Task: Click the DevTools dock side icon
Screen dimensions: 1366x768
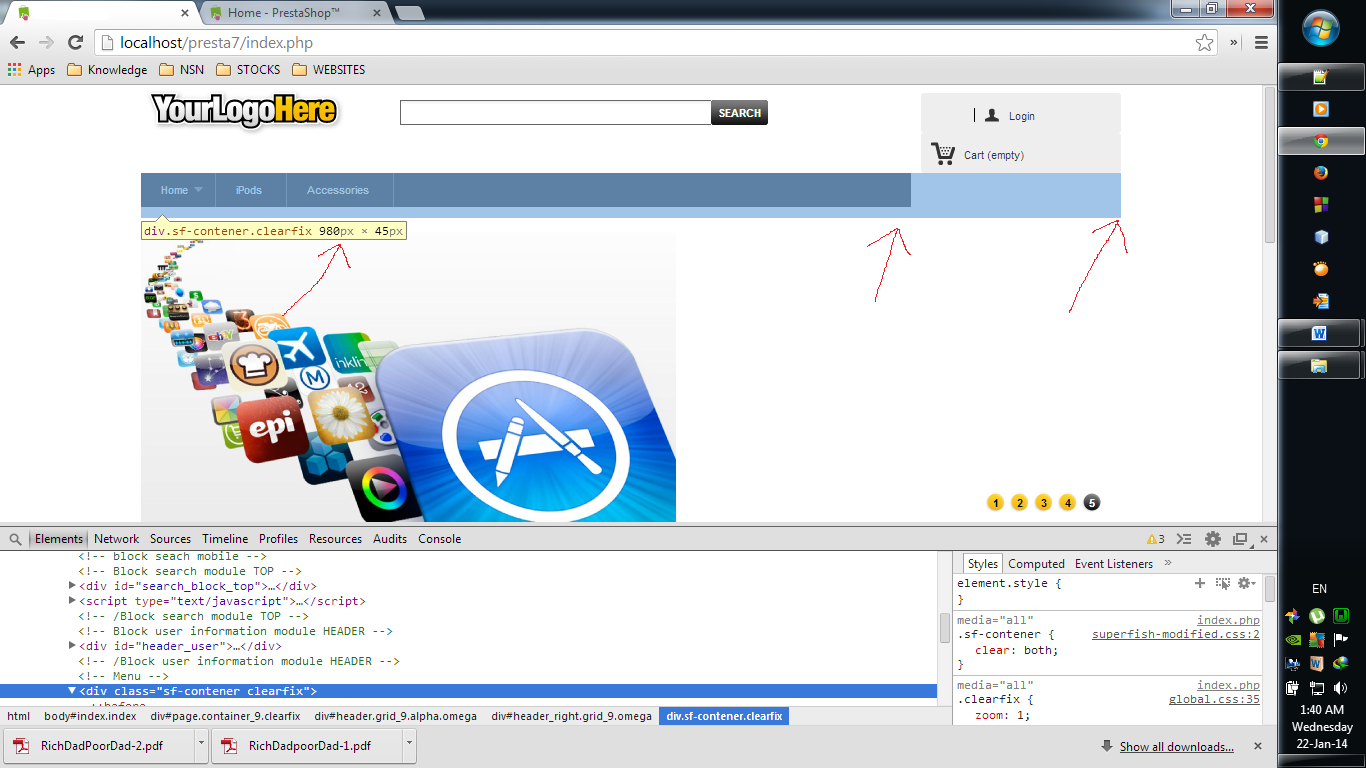Action: [1241, 539]
